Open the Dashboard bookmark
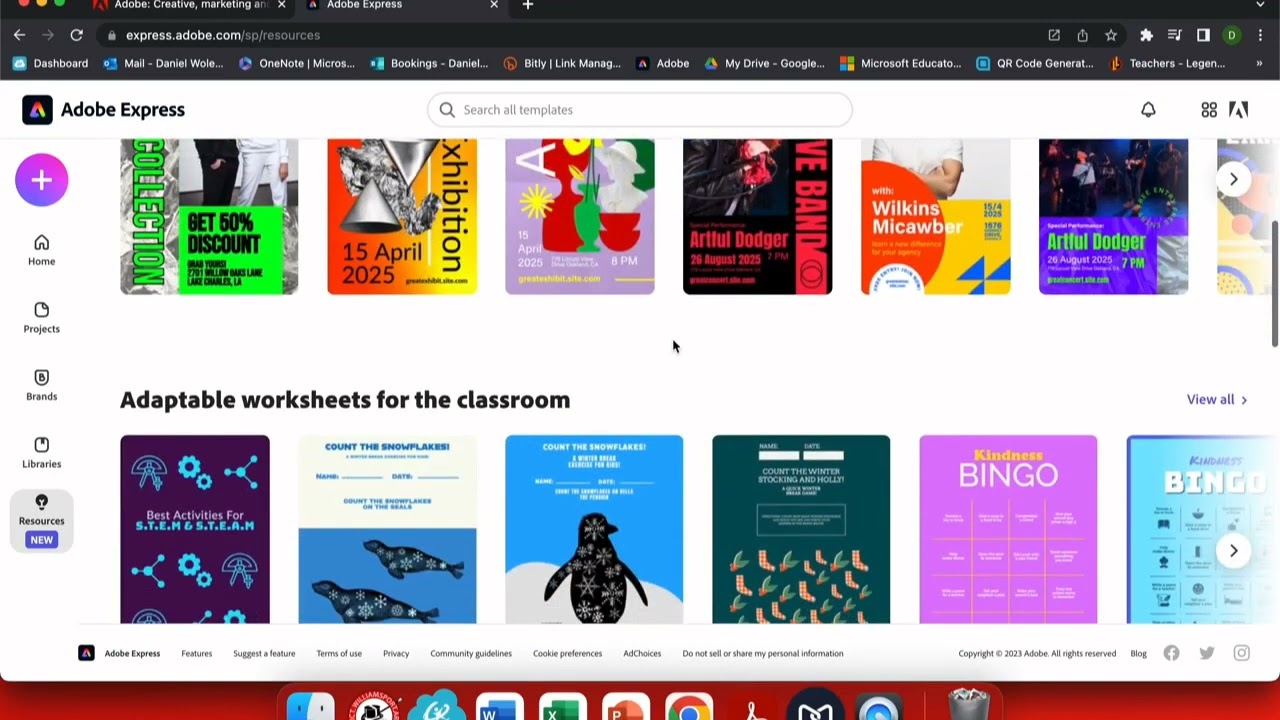The height and width of the screenshot is (720, 1280). tap(51, 63)
